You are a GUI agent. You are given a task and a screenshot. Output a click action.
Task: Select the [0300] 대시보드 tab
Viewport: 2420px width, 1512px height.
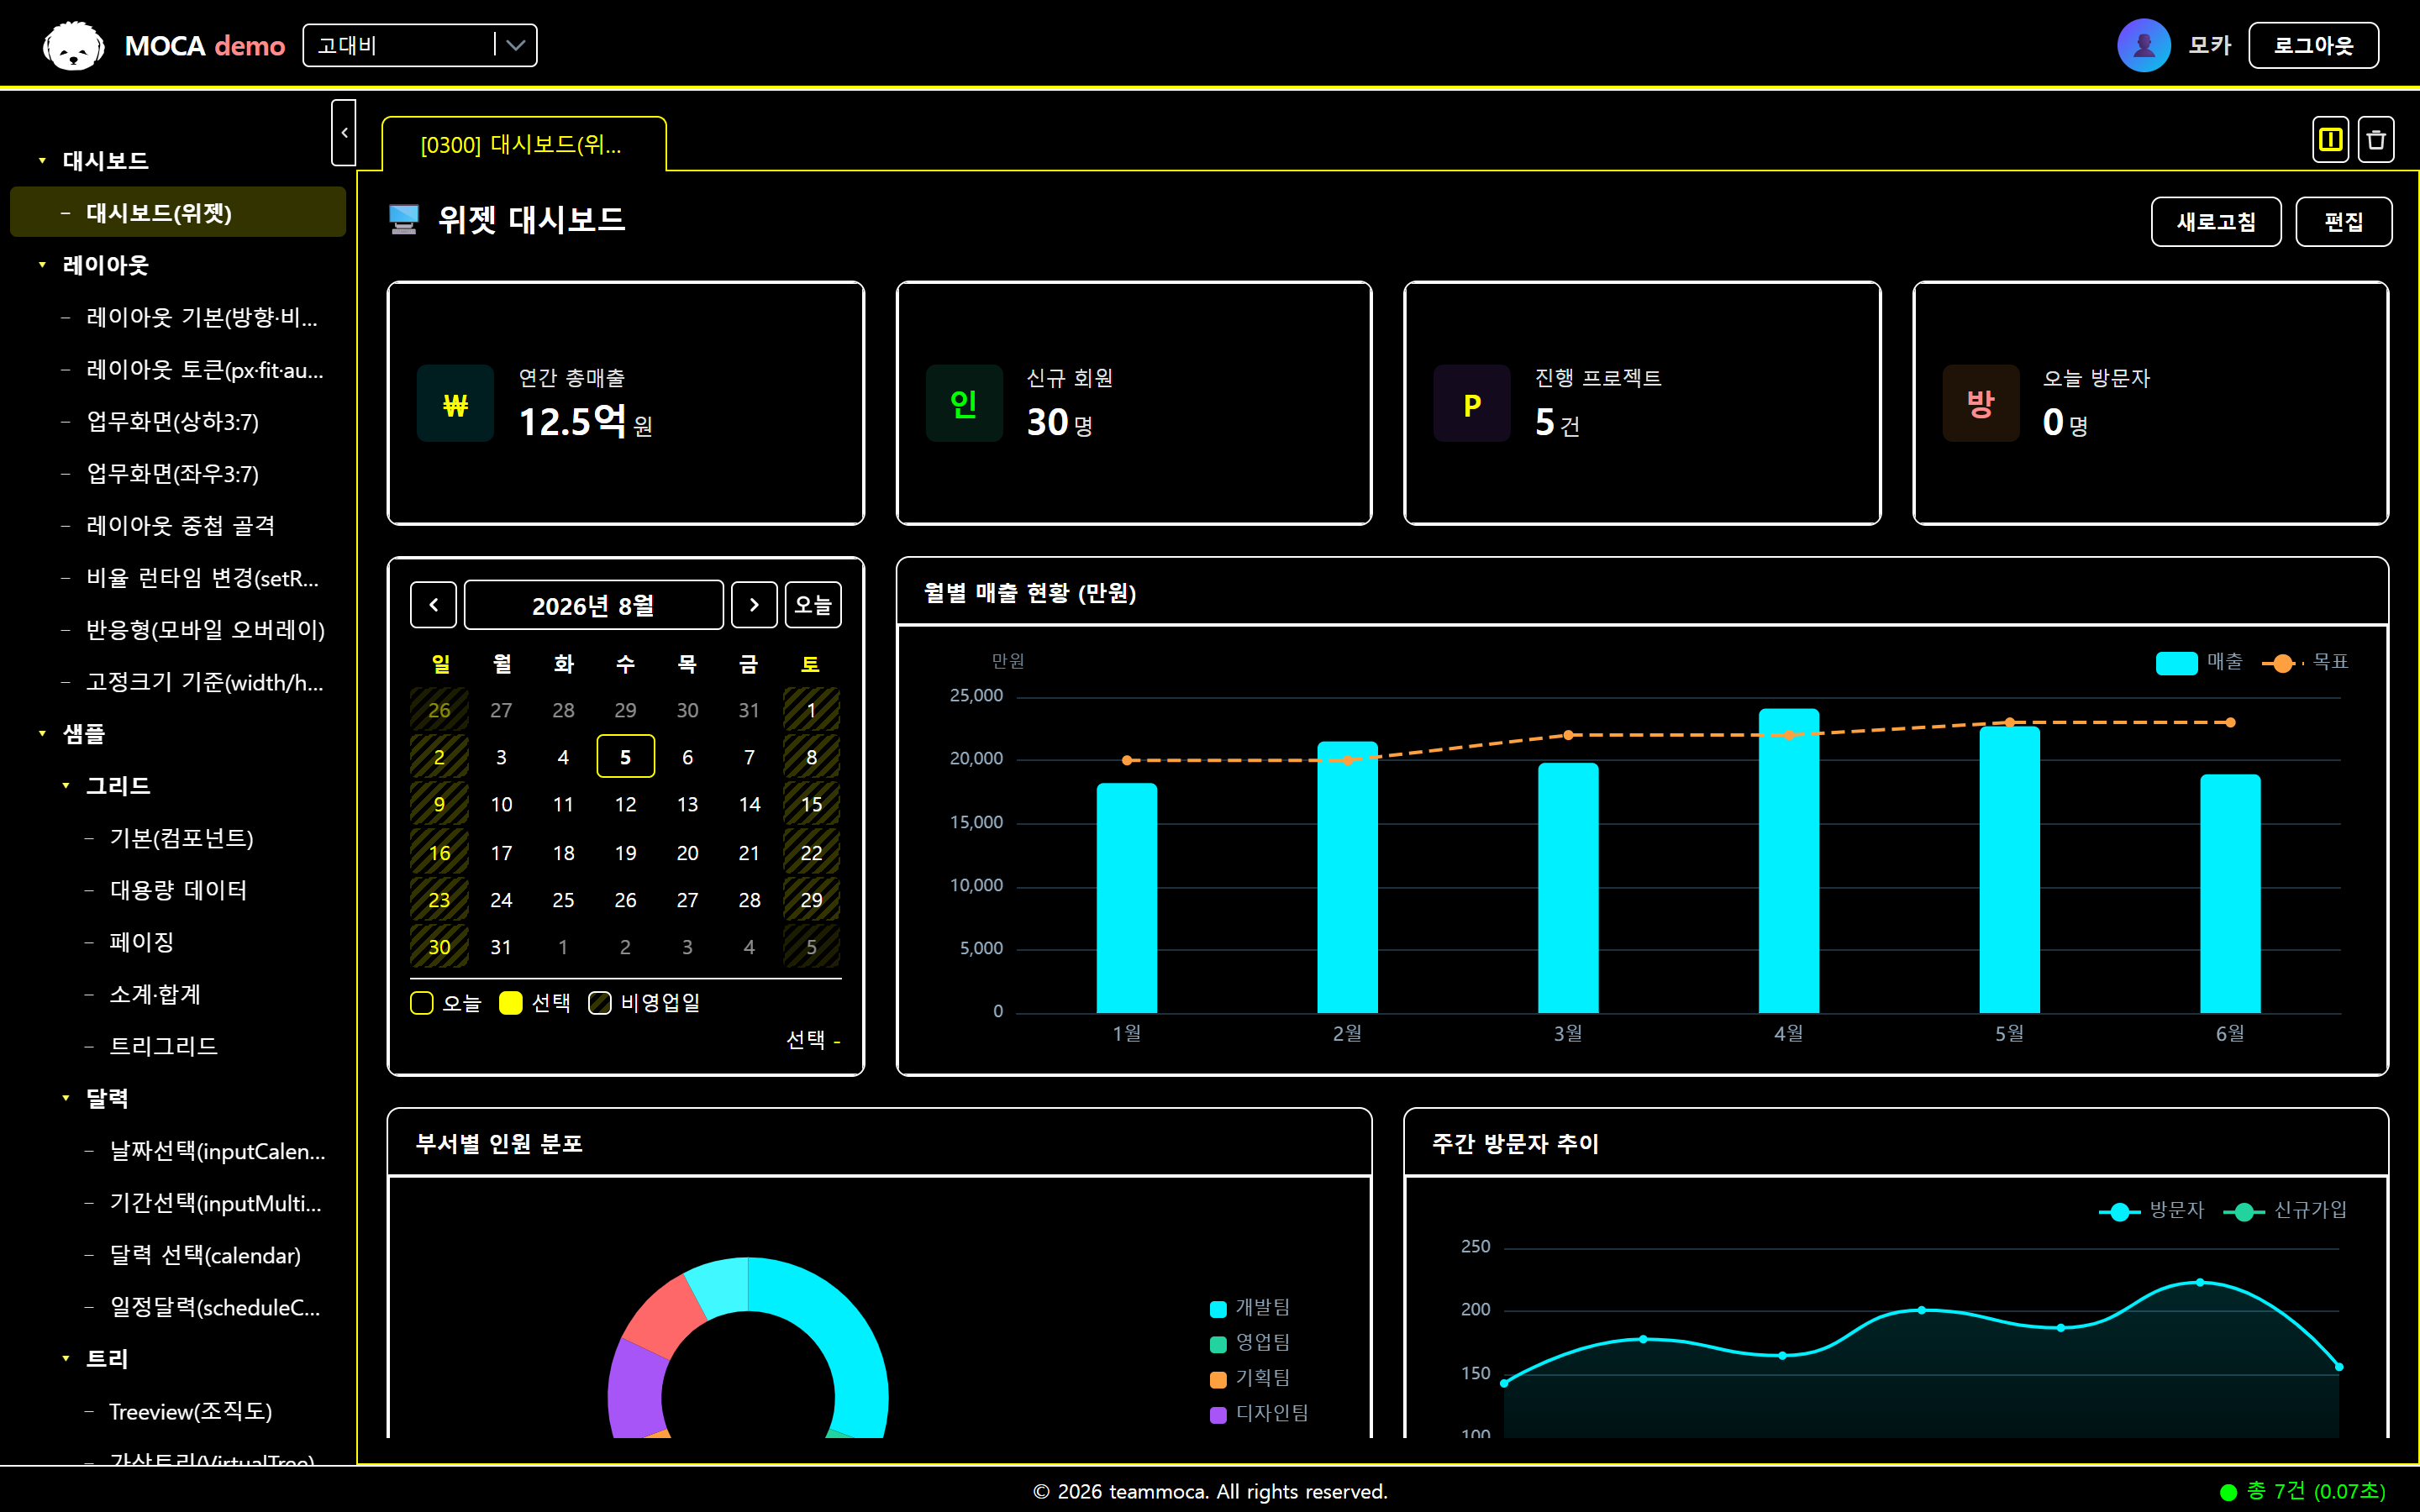pyautogui.click(x=524, y=144)
